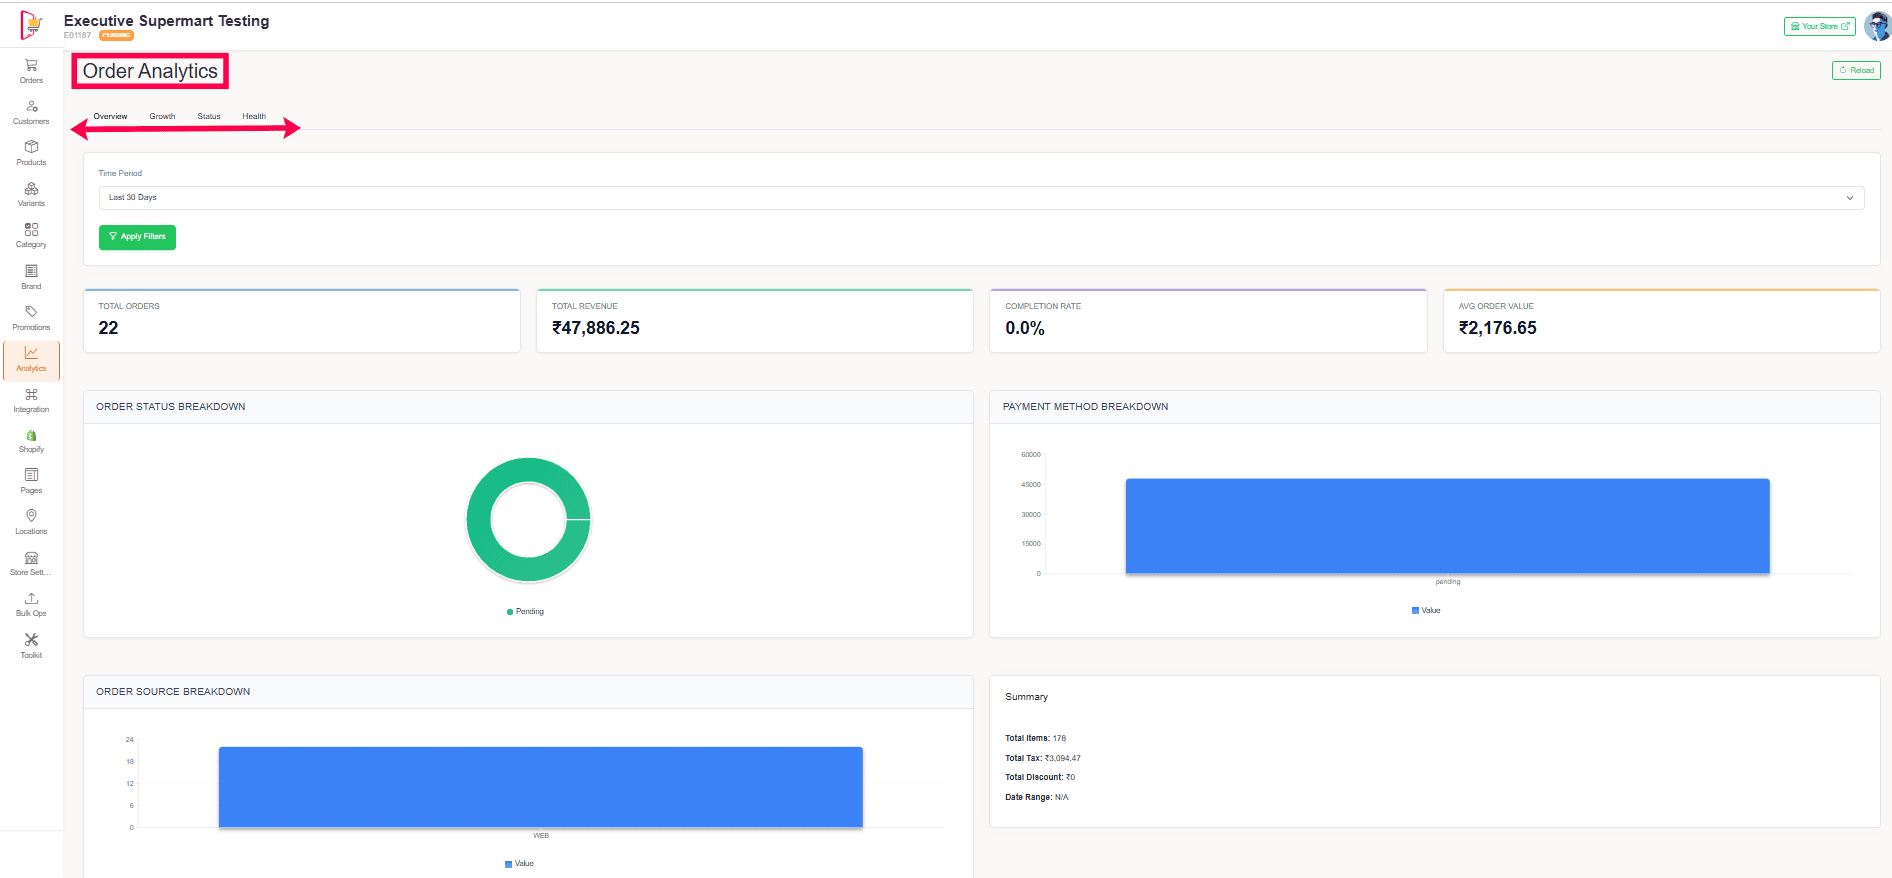Click the user profile avatar
Screen dimensions: 1892x878
[x=1876, y=26]
